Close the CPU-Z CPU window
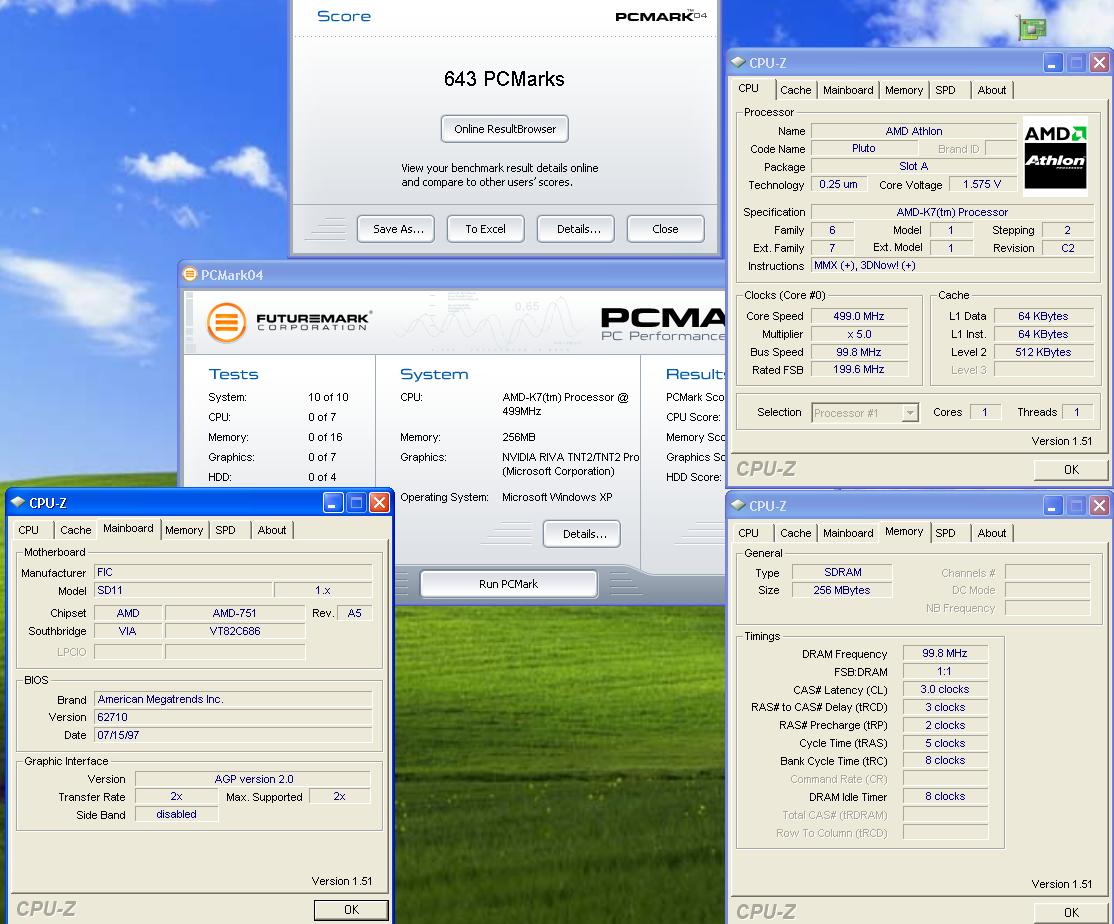 [1100, 62]
